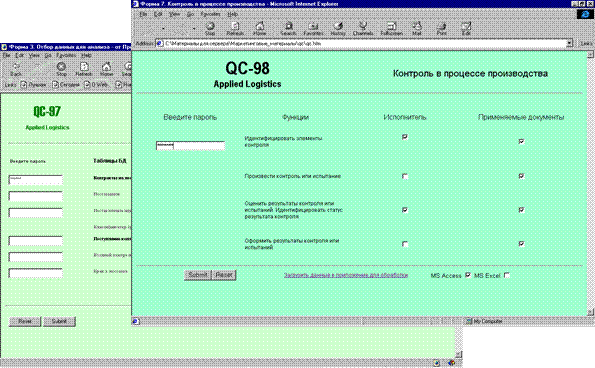The width and height of the screenshot is (595, 368).
Task: Open File menu in QC-98 window
Action: point(143,14)
